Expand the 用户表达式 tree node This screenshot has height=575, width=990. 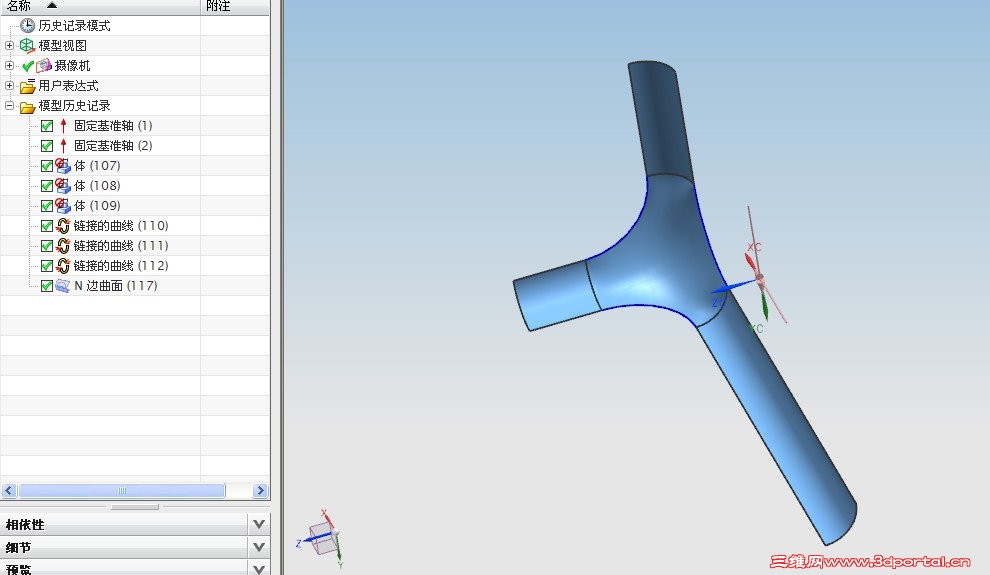(x=9, y=85)
